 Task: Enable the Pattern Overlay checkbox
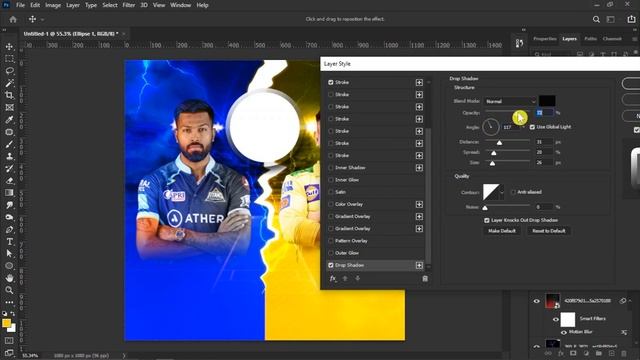[331, 241]
